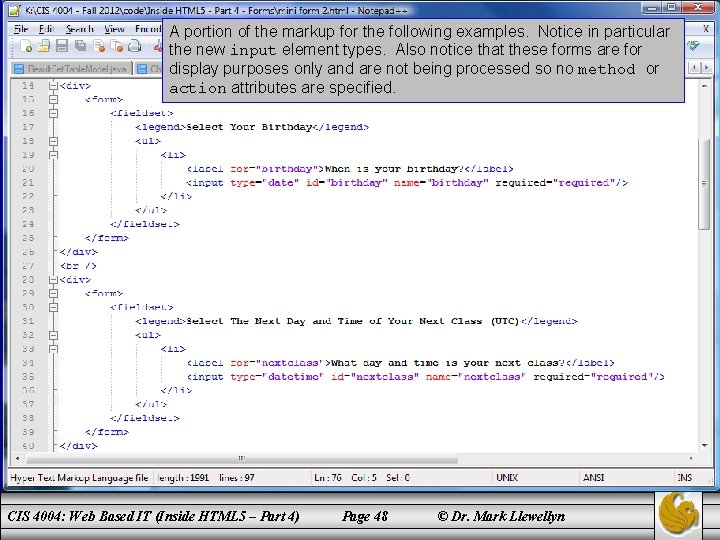Open the File menu
720x540 pixels.
pos(21,29)
